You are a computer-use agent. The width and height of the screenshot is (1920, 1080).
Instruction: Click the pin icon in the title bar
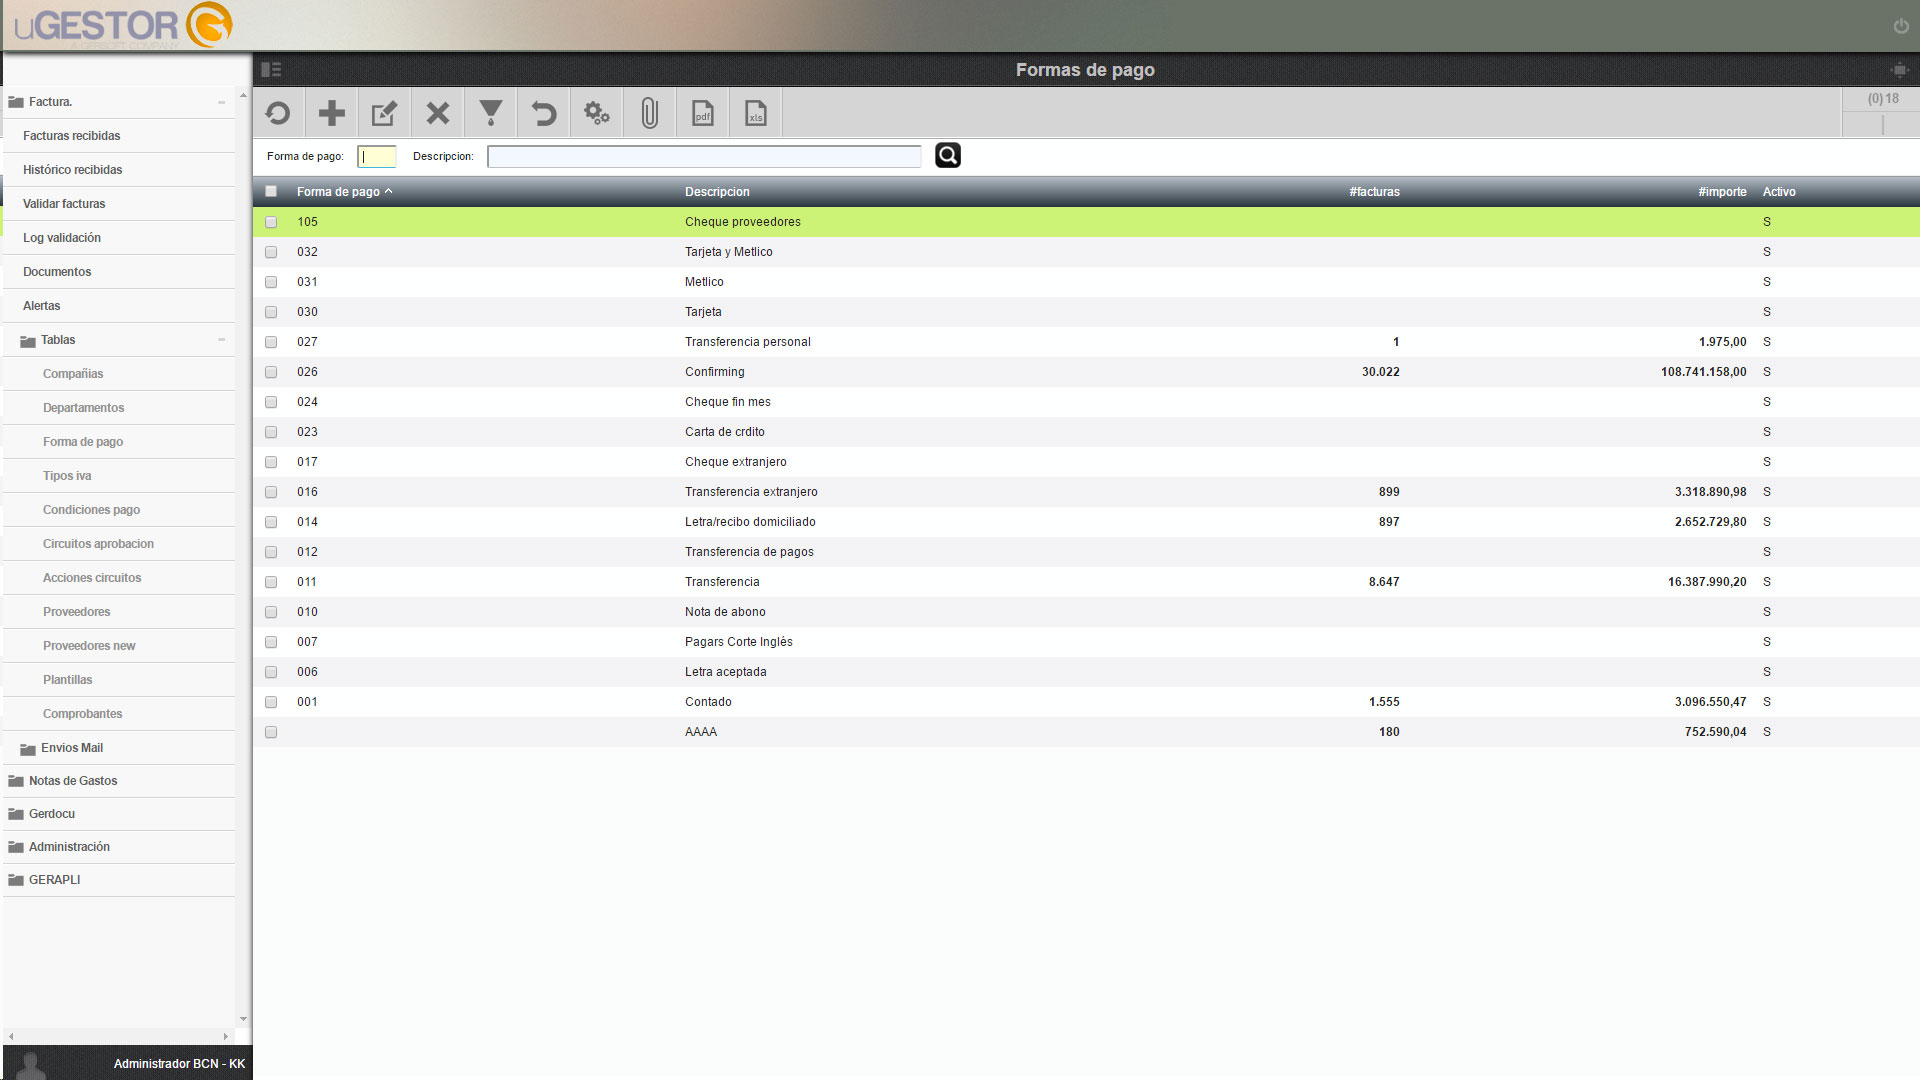1899,70
